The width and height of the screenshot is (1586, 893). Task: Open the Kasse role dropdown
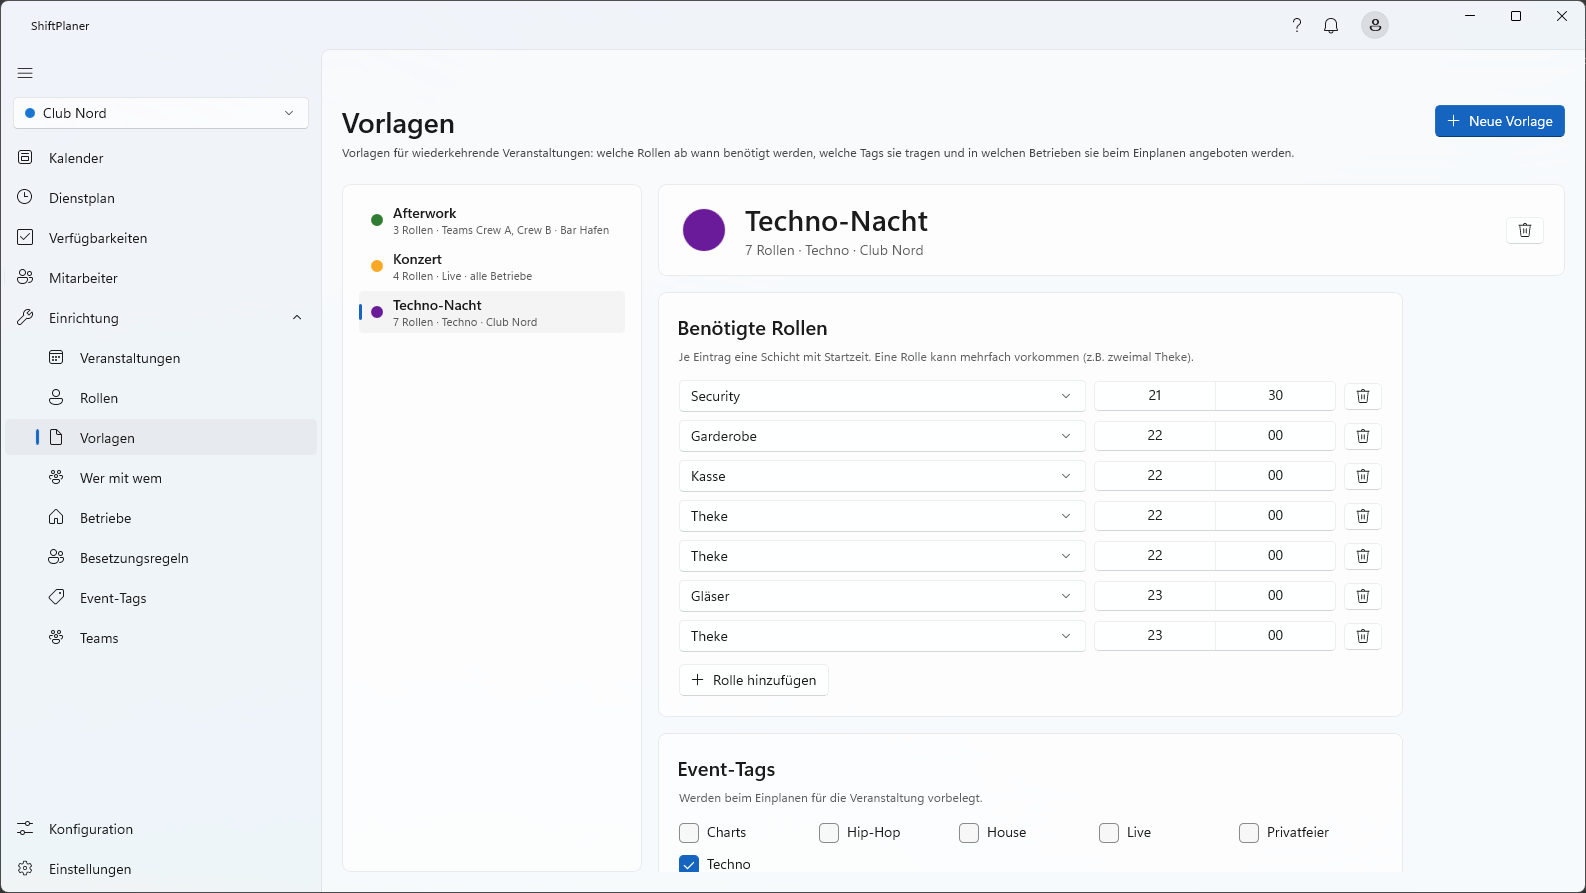tap(882, 476)
